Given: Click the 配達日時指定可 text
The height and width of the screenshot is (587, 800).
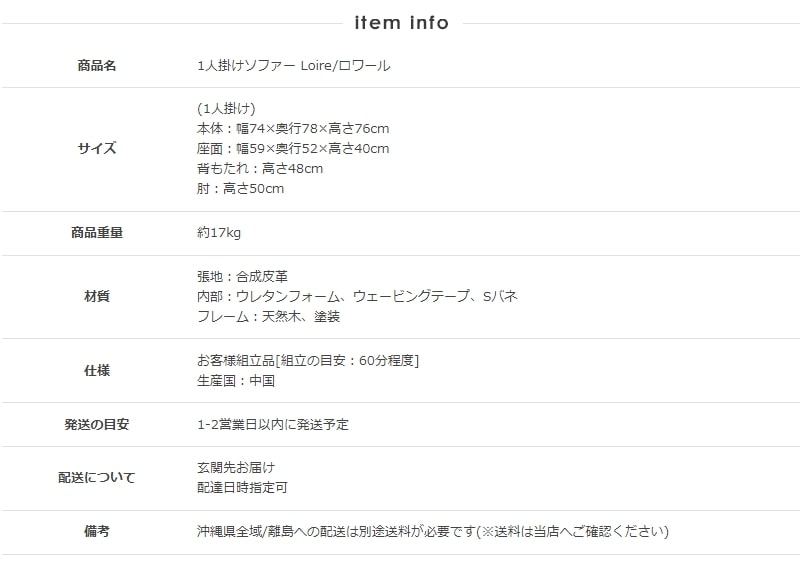Looking at the screenshot, I should 243,488.
